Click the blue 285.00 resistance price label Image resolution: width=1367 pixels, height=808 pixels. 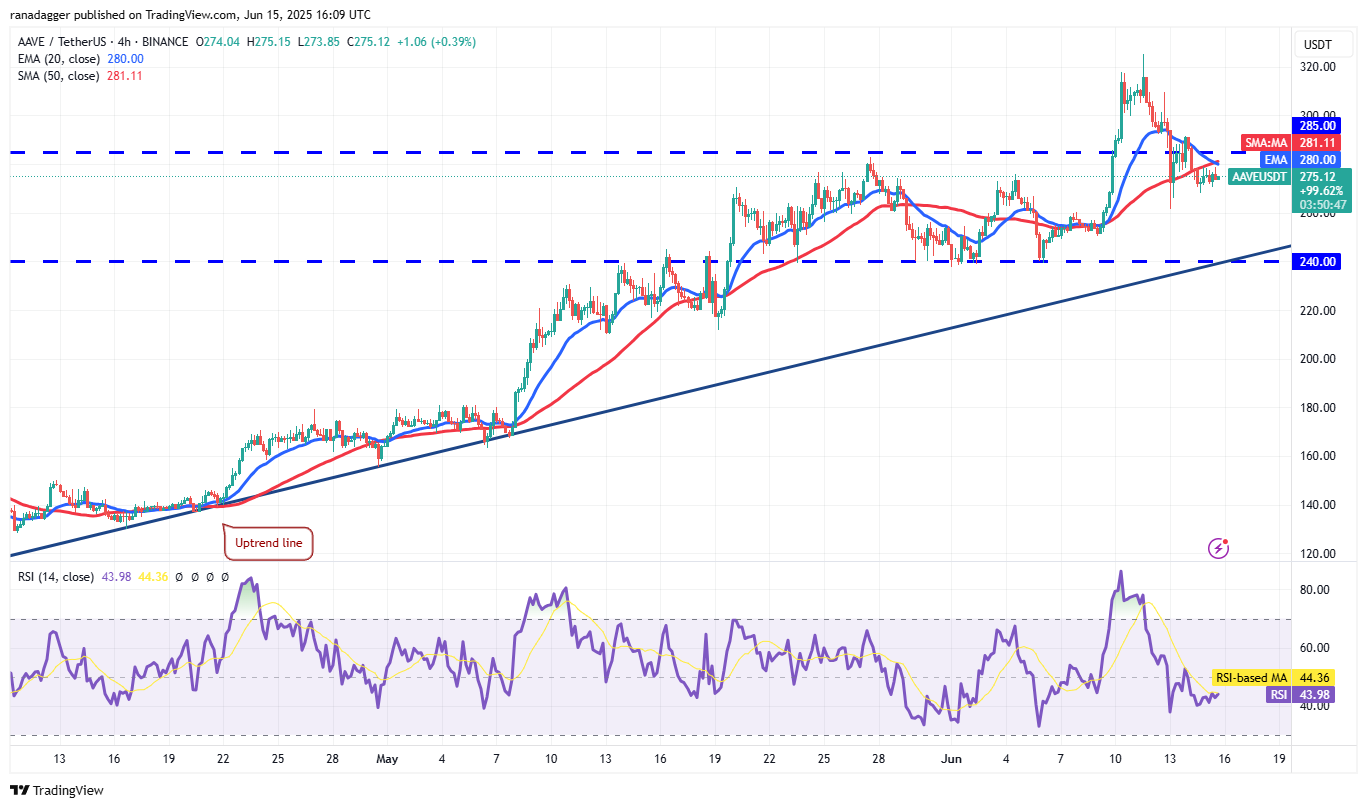pyautogui.click(x=1317, y=126)
